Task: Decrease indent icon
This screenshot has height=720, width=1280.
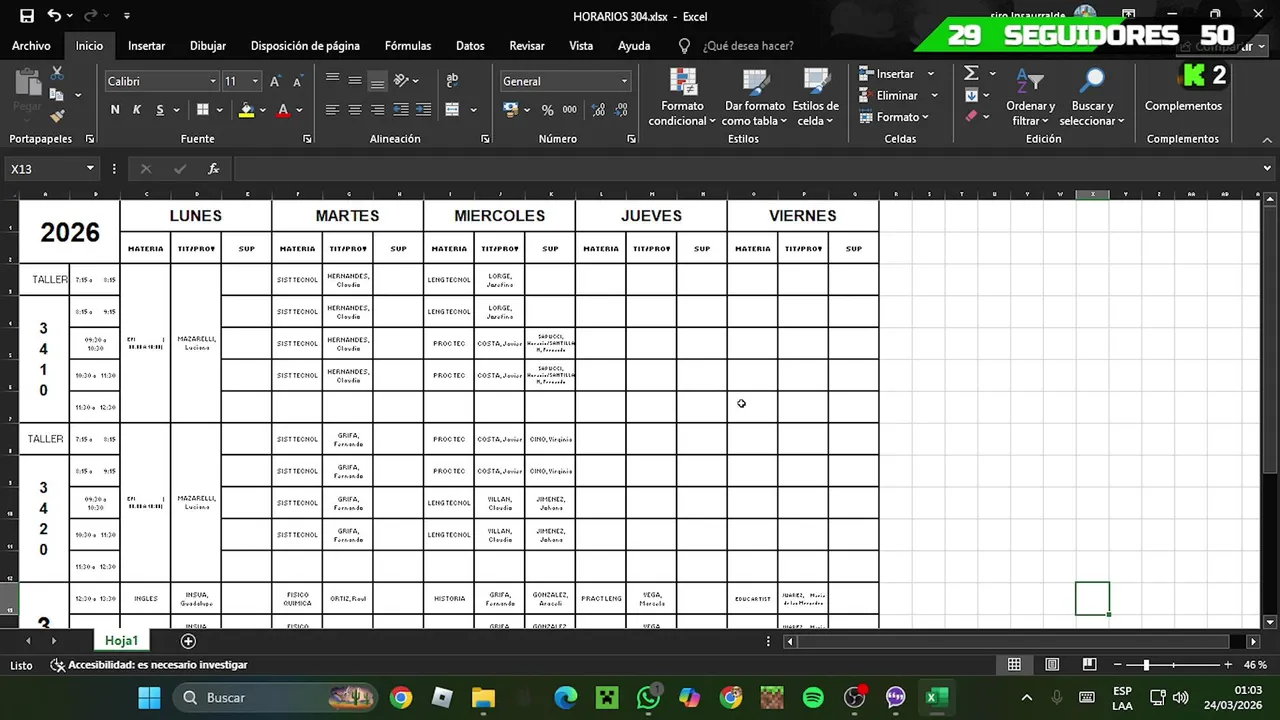Action: (401, 110)
